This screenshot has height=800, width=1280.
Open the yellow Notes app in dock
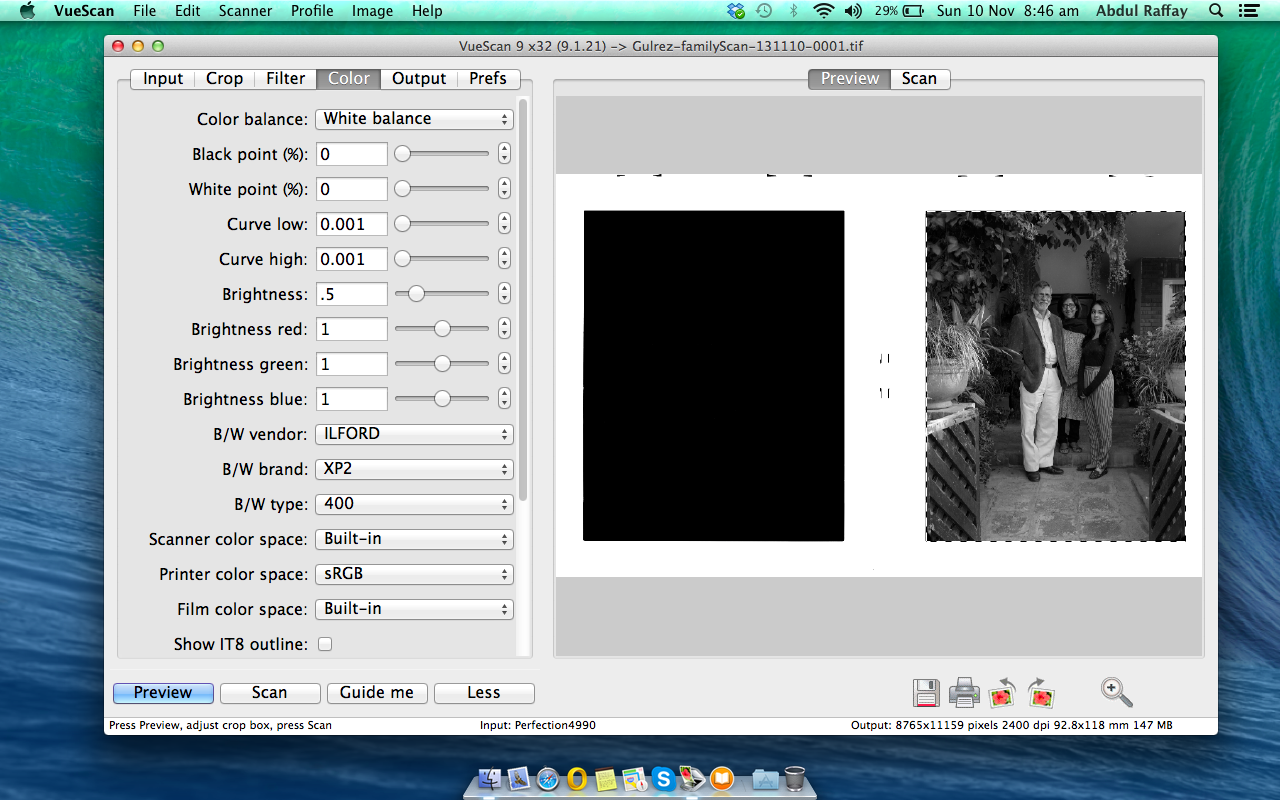(x=605, y=778)
